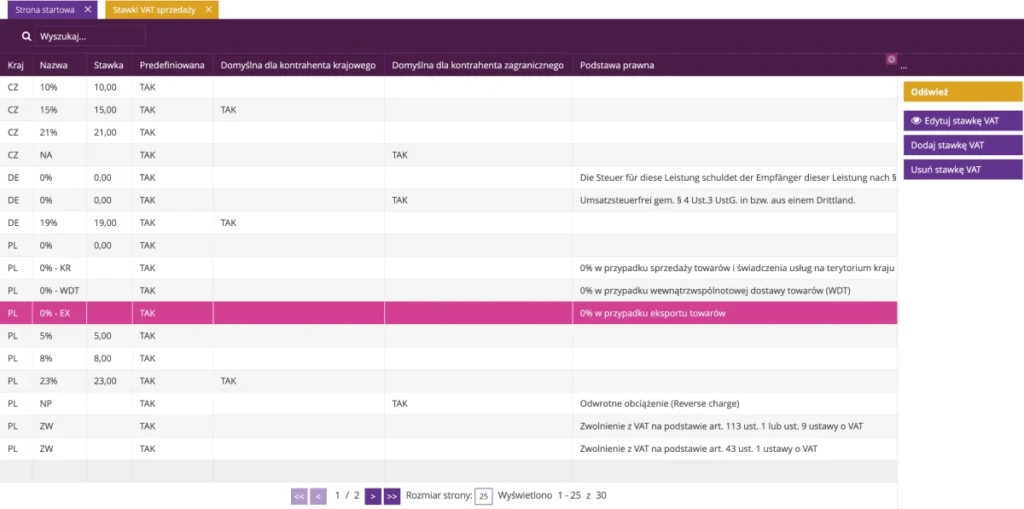Click Usuń stawkę VAT button
The height and width of the screenshot is (509, 1024).
(x=963, y=169)
